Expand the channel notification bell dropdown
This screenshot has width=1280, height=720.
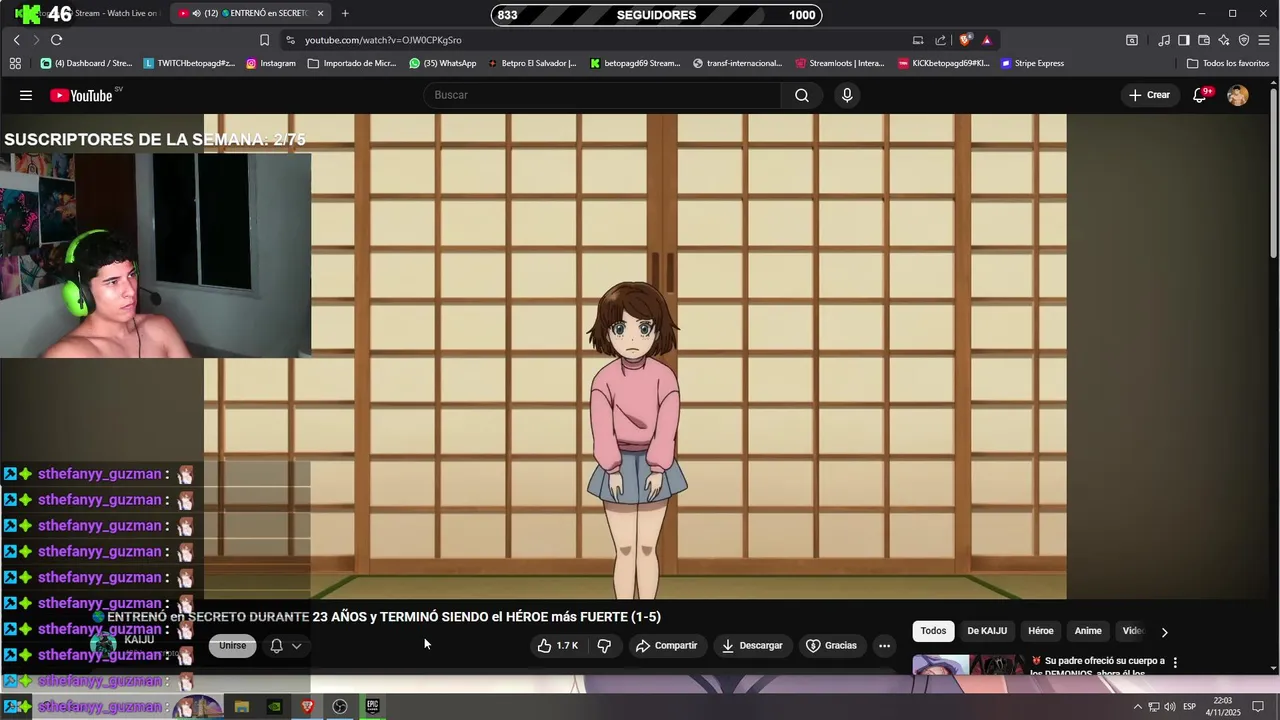286,646
